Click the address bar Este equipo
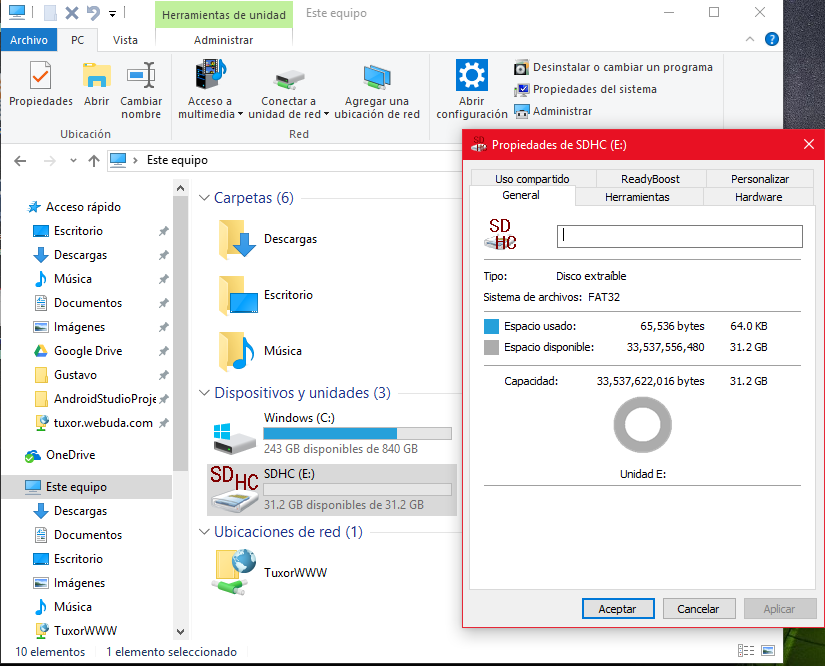The image size is (825, 666). point(177,160)
